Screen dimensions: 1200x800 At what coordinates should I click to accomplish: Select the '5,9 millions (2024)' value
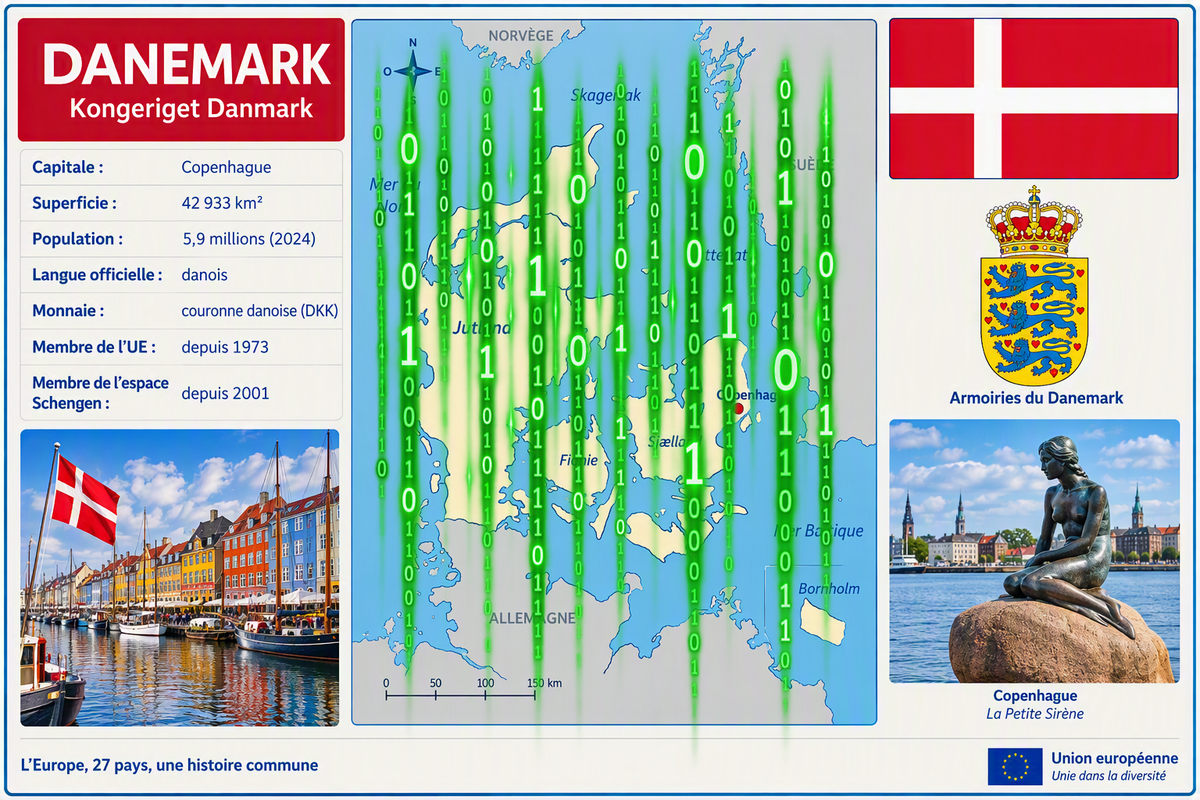coord(249,239)
